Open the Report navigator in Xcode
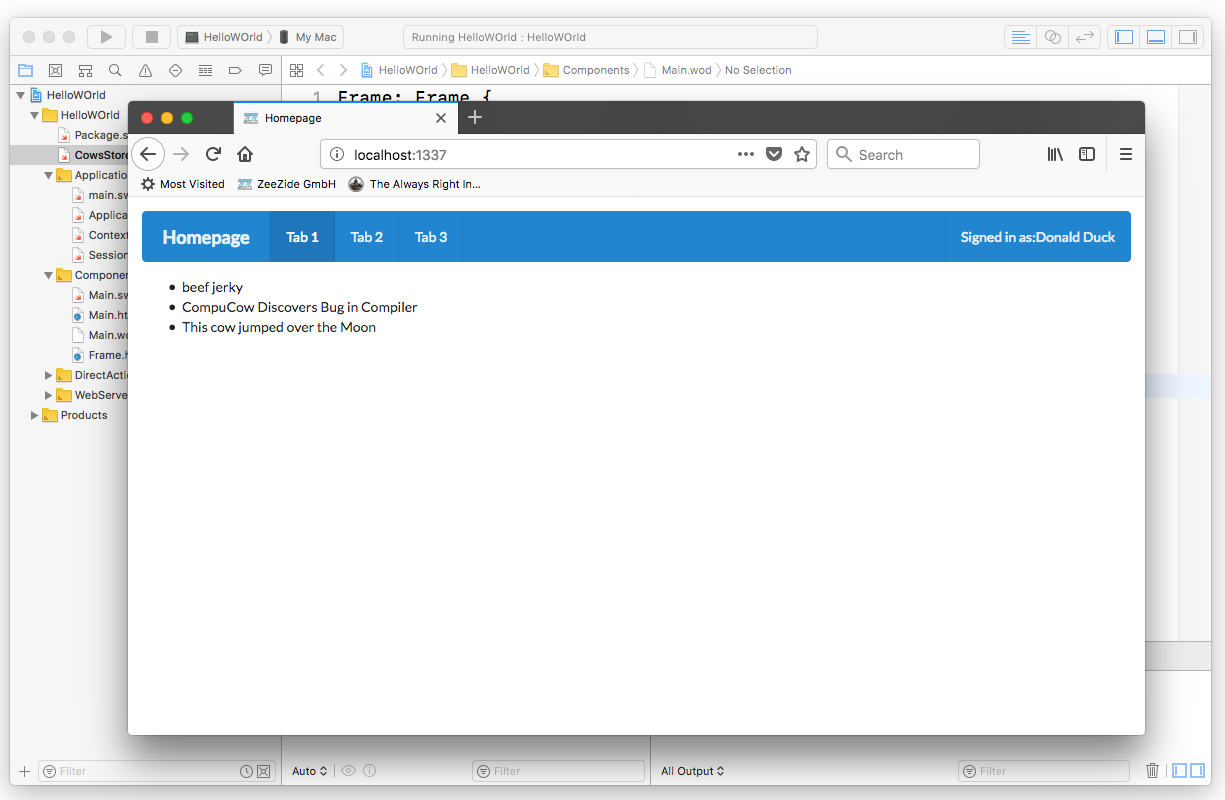 tap(265, 70)
